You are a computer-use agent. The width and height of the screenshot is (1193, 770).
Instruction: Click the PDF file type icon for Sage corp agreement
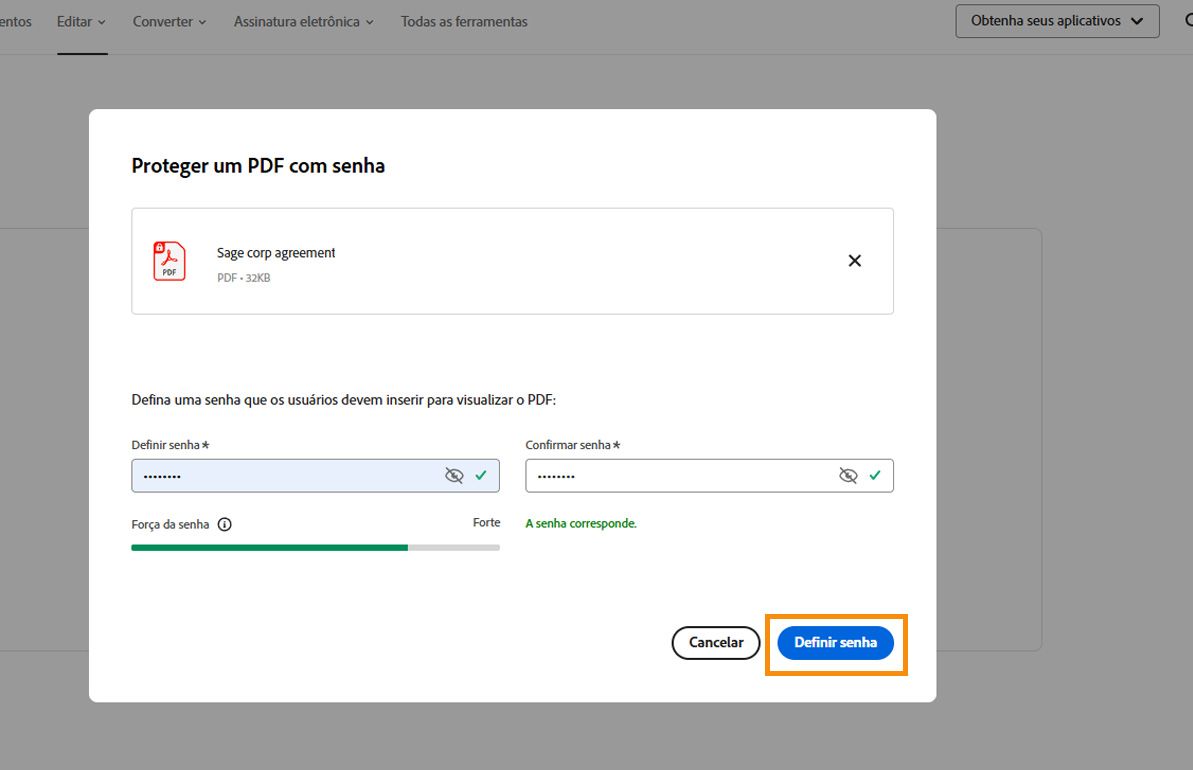169,261
